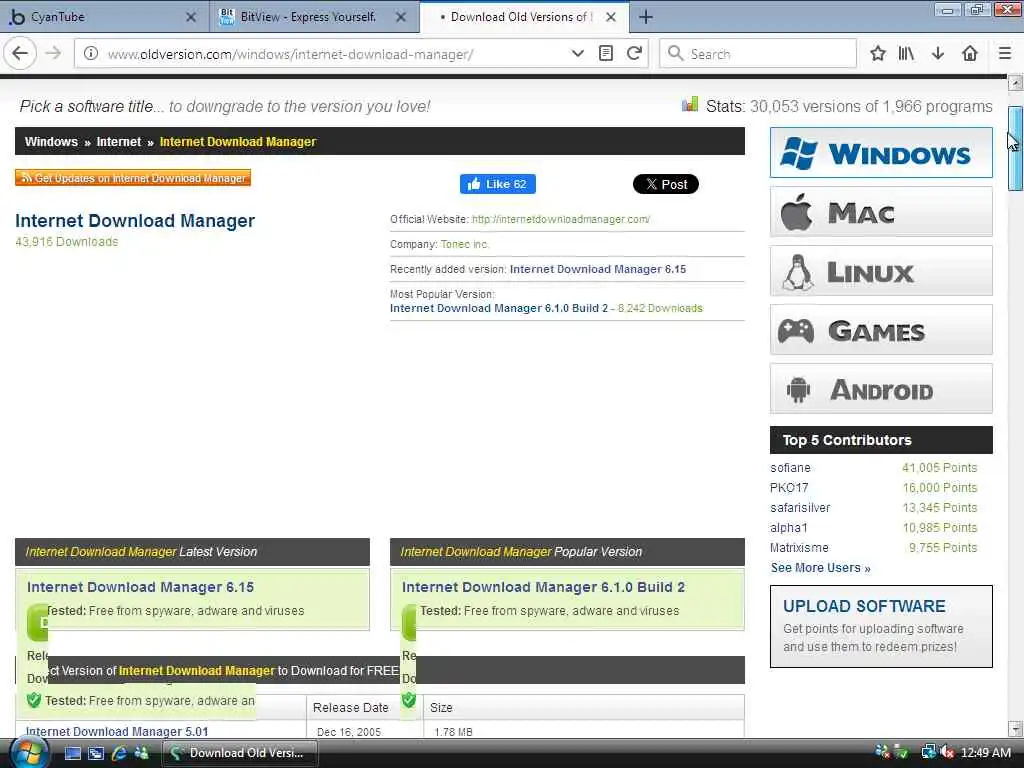Open contributor PKO17 profile

coord(789,488)
